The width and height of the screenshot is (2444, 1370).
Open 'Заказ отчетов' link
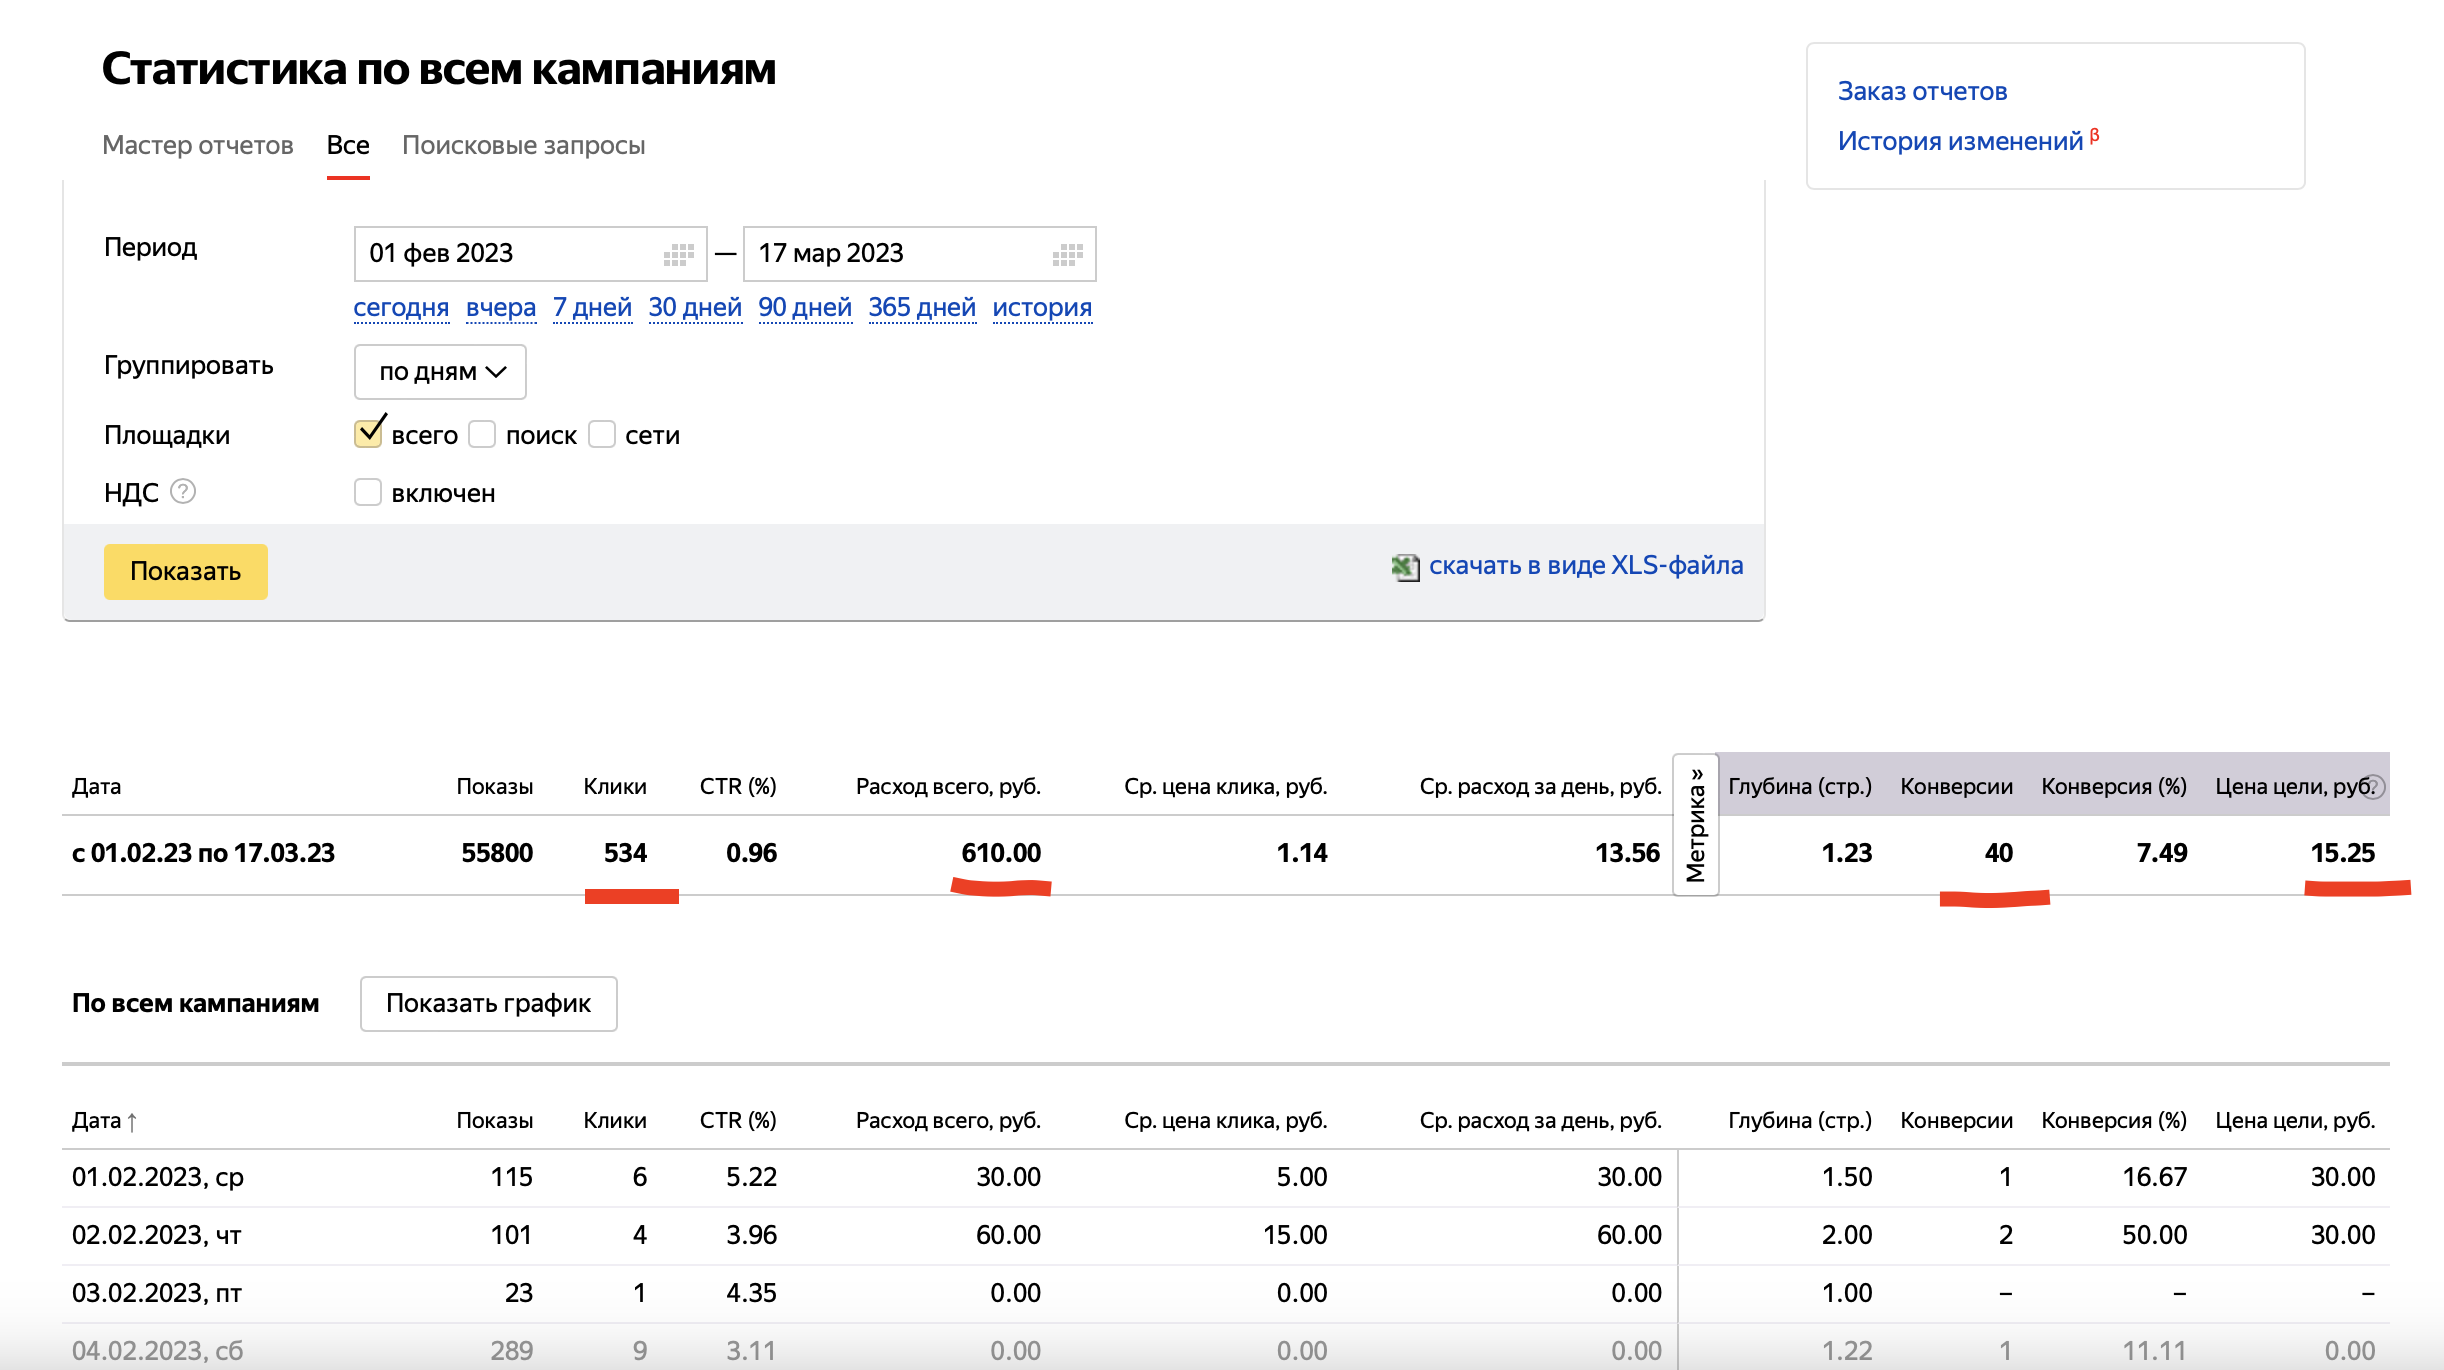(x=1922, y=91)
